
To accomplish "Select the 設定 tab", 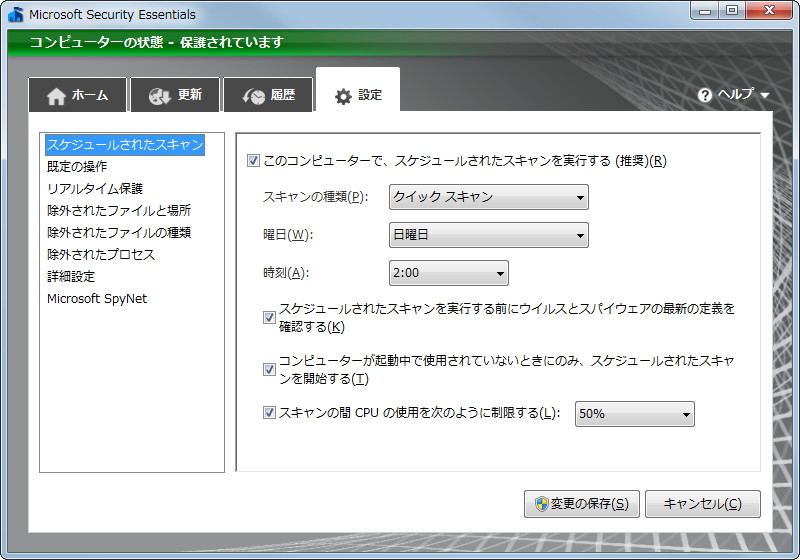I will [358, 90].
